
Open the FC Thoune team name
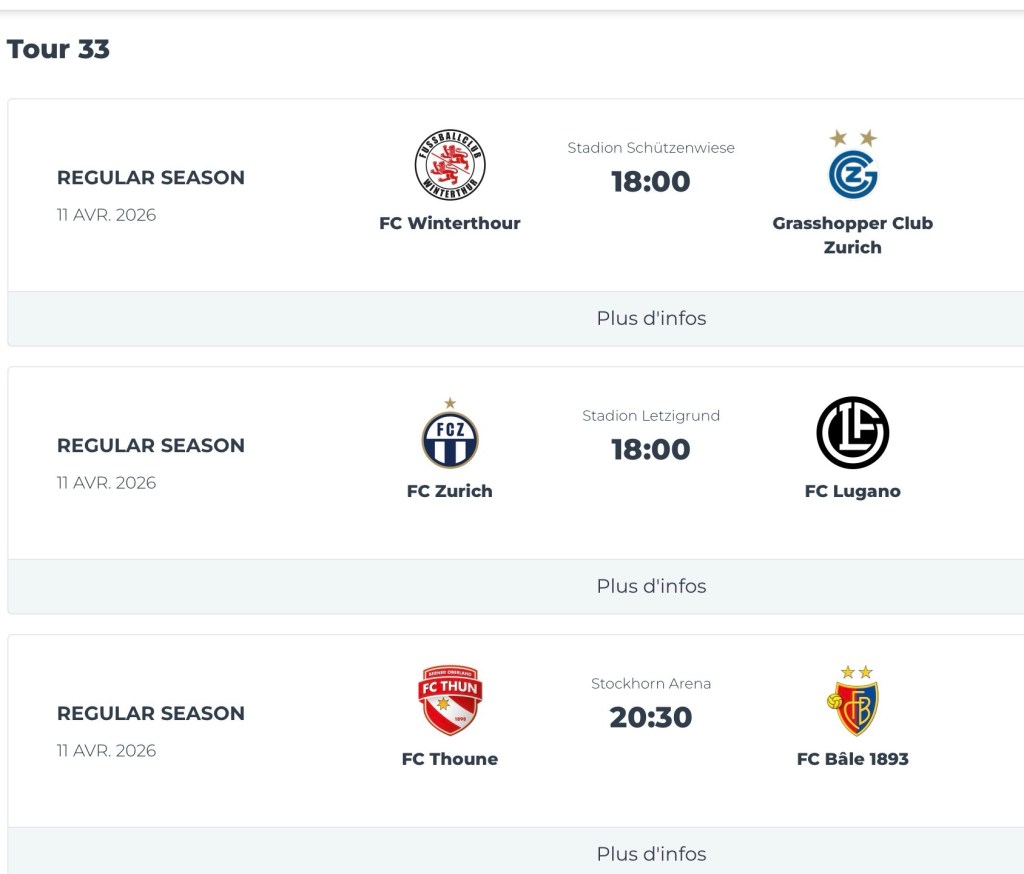coord(450,759)
